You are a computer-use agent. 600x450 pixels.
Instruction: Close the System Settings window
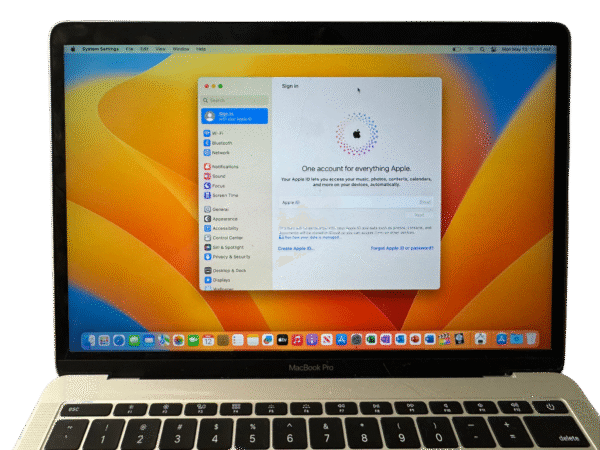pyautogui.click(x=207, y=86)
